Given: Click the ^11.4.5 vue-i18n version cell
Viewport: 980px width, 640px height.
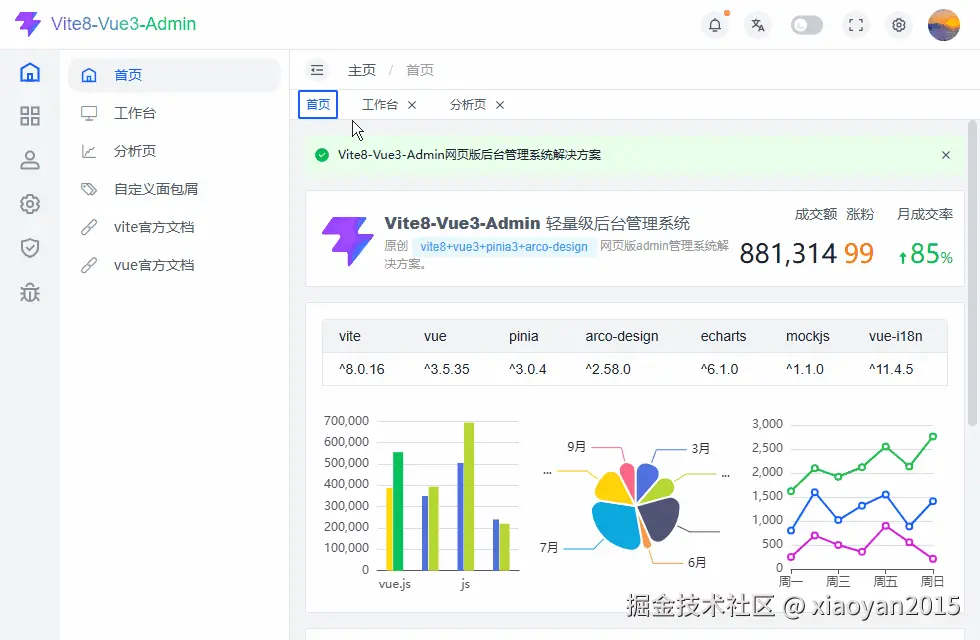Looking at the screenshot, I should coord(891,369).
